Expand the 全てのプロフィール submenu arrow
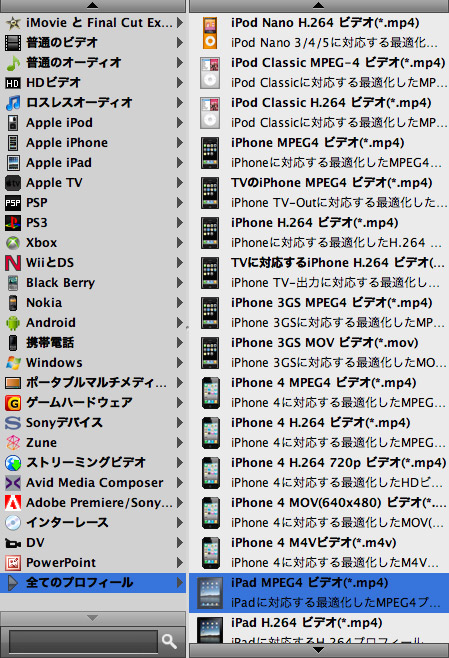 pos(180,582)
